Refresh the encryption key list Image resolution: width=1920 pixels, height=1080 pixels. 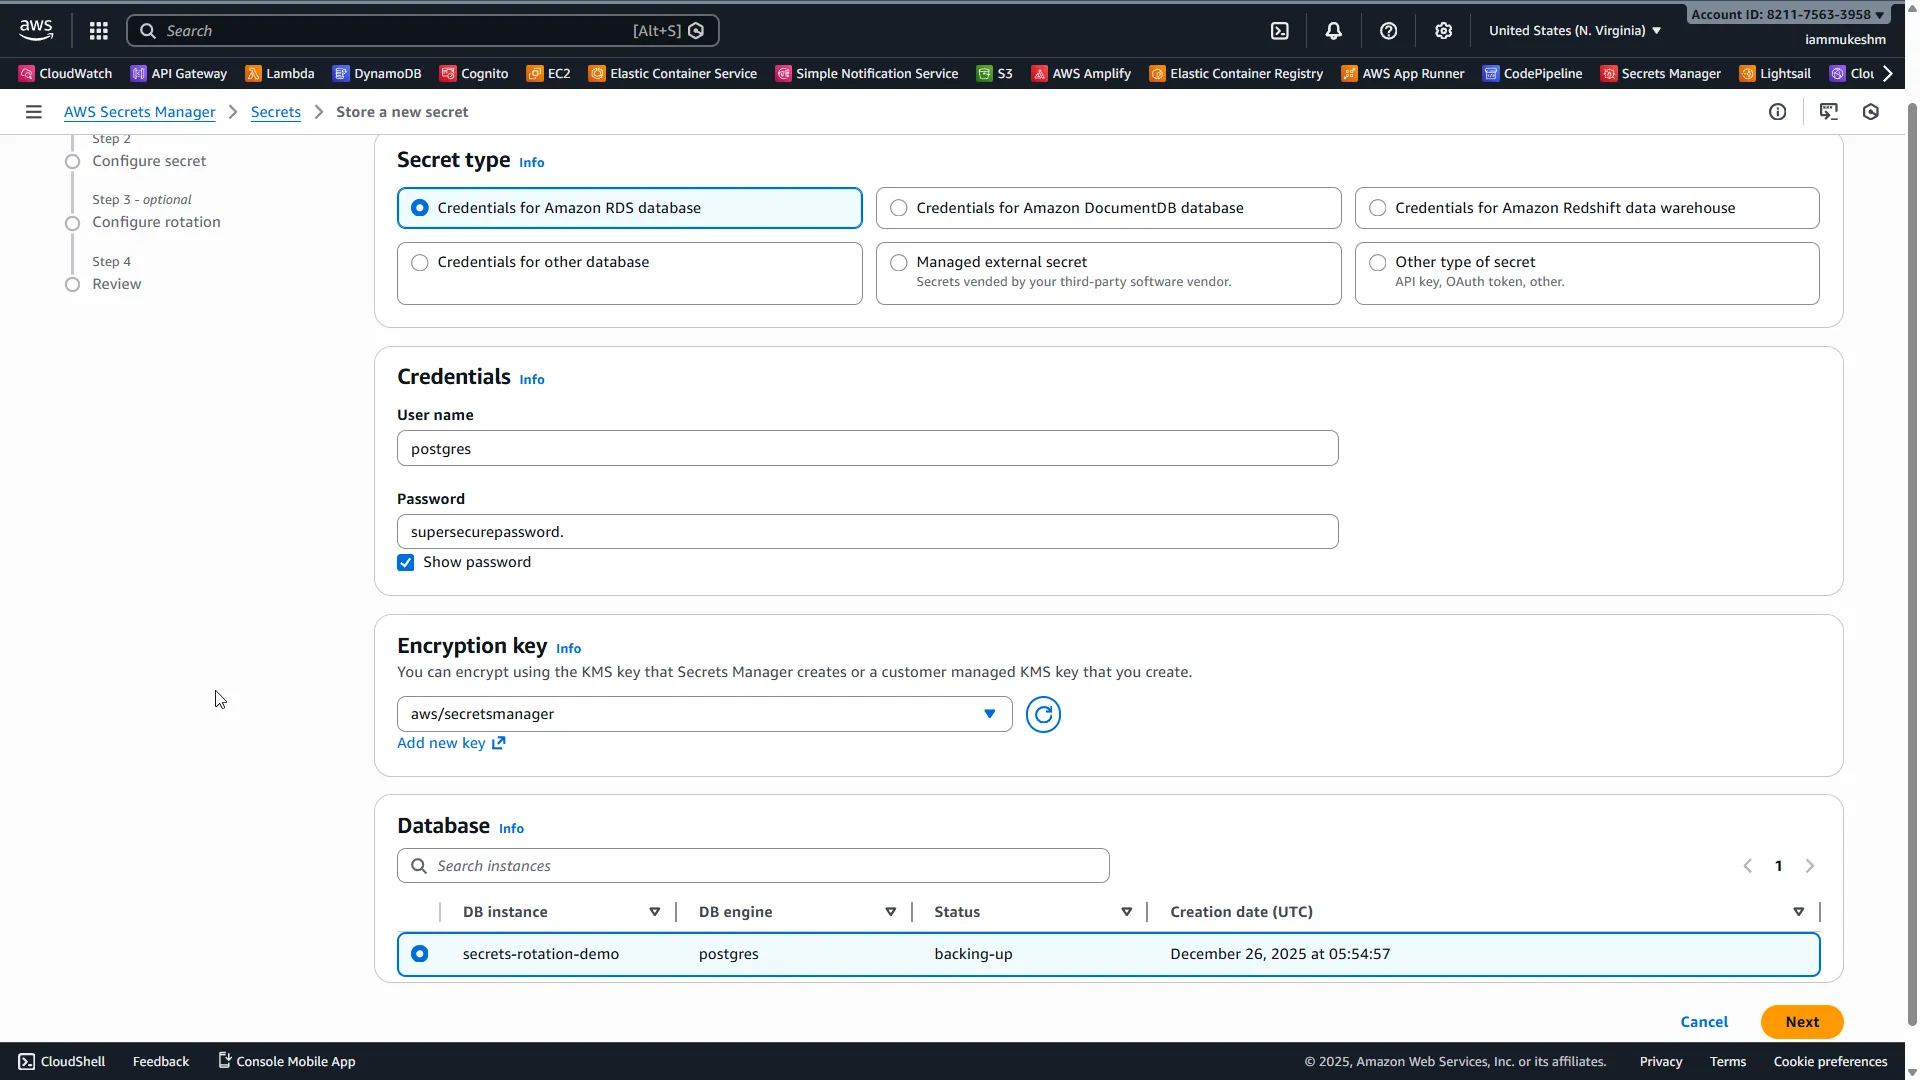tap(1043, 714)
